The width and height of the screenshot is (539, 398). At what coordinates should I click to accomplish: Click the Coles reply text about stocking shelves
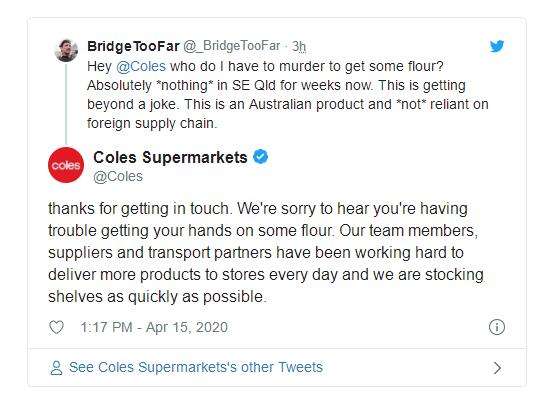click(x=265, y=253)
